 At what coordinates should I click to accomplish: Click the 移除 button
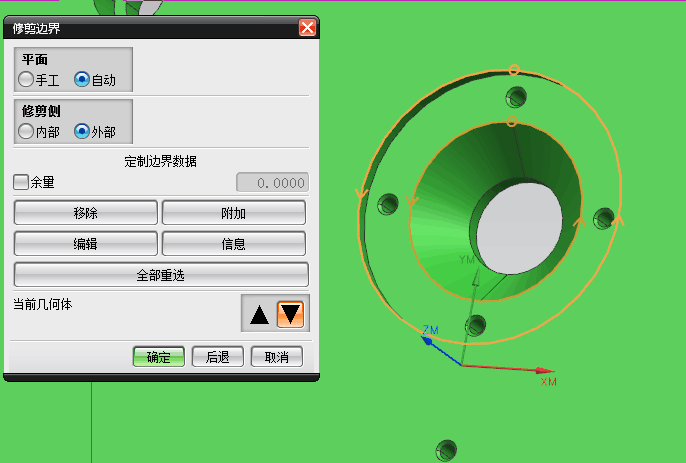pos(86,213)
